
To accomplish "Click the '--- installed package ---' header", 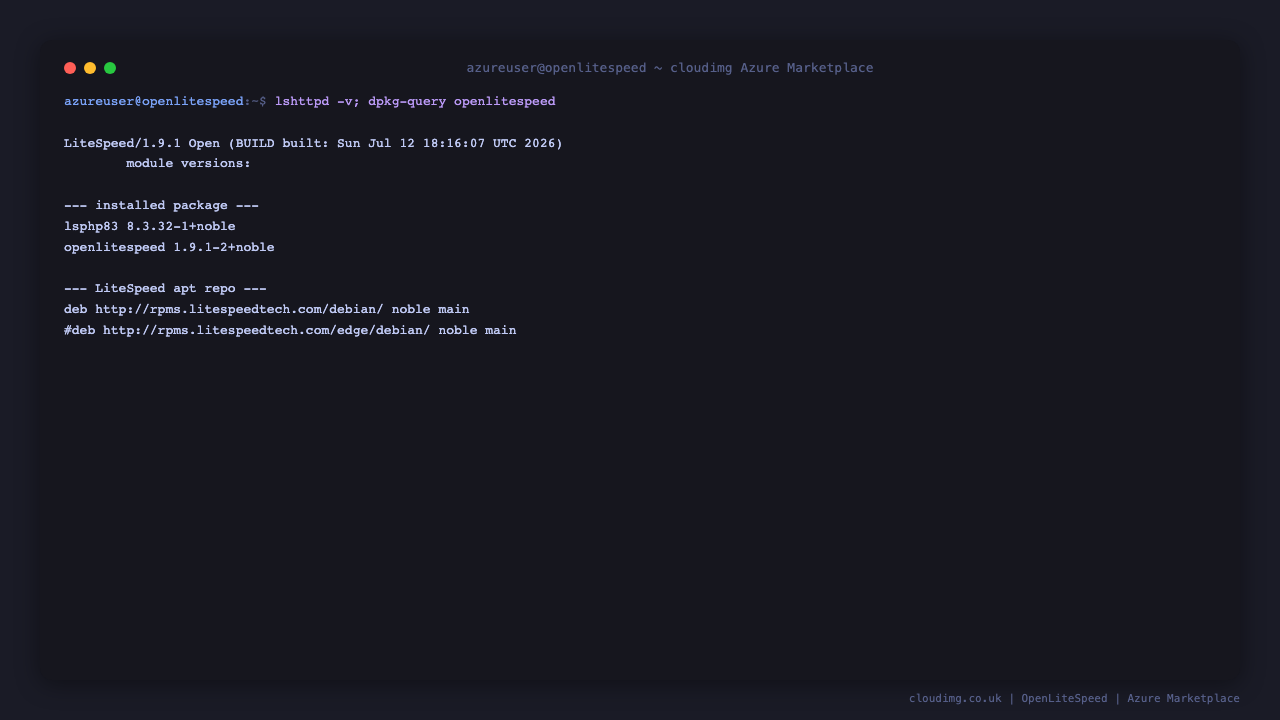I will coord(161,205).
